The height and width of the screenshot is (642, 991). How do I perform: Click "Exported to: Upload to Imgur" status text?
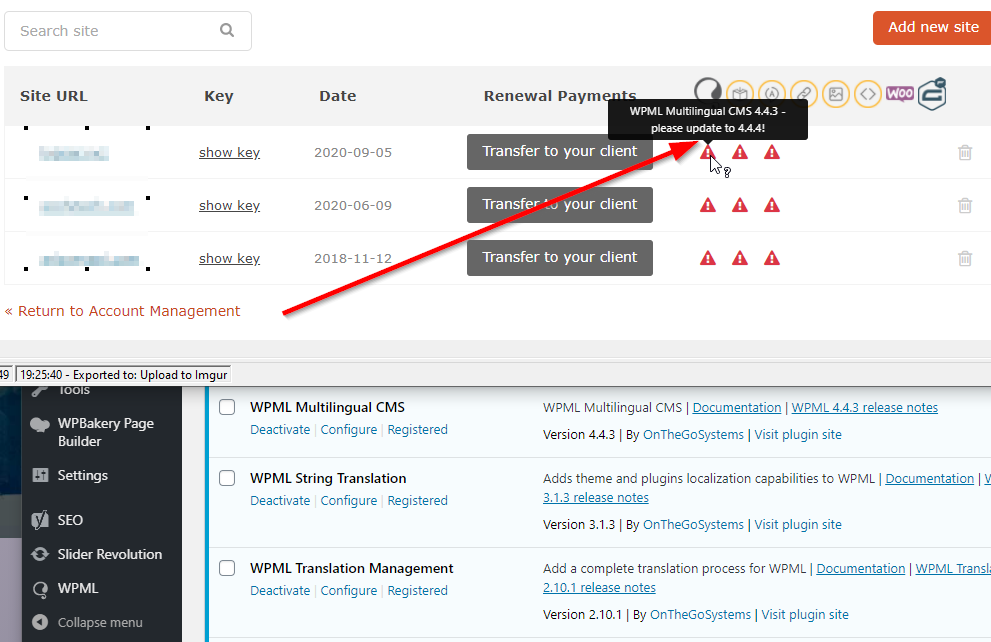[x=150, y=375]
